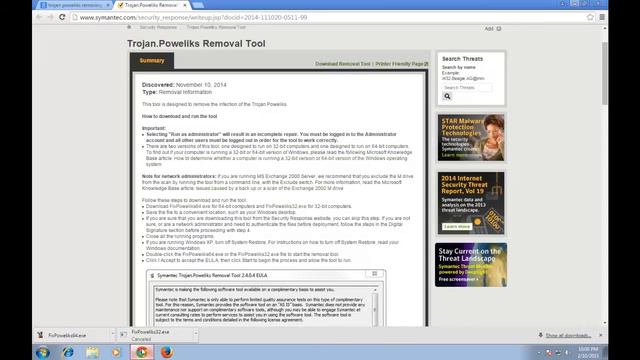Click the Trojan.Poweliks Removal Tool breadcrumb
The height and width of the screenshot is (360, 640).
pyautogui.click(x=216, y=27)
